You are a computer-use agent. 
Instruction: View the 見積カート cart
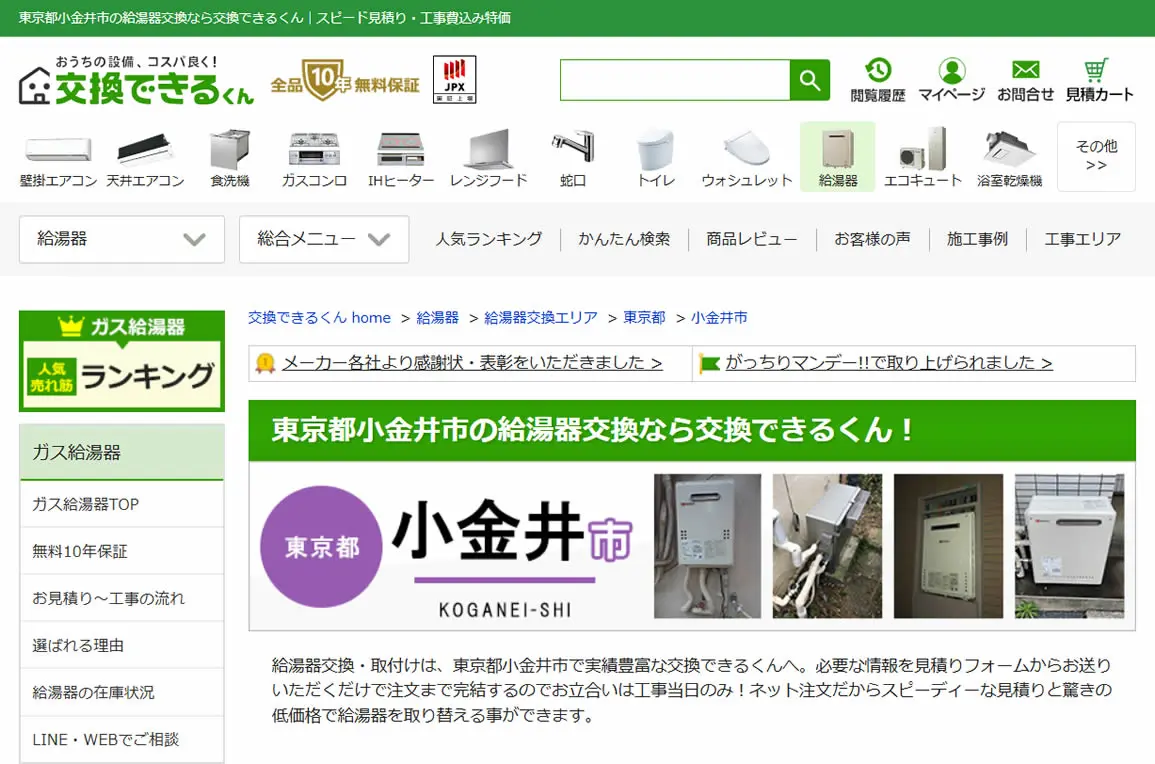[1099, 80]
